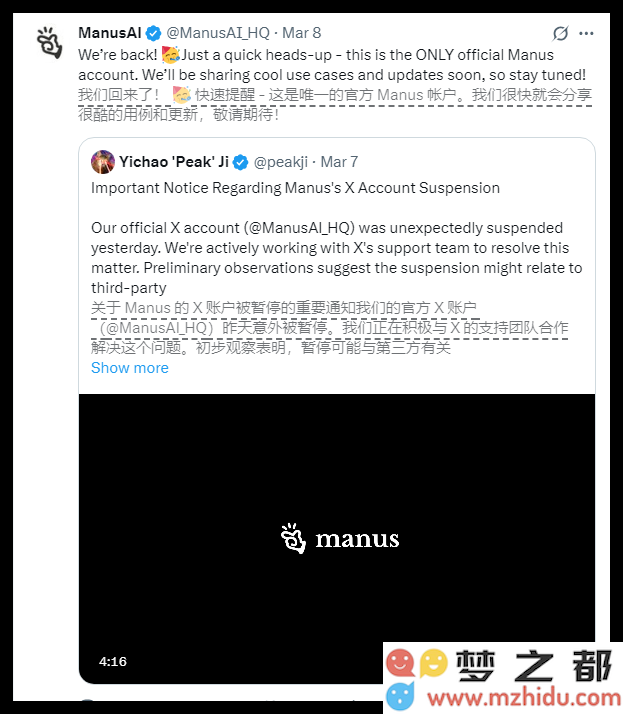
Task: Click the www.mzhidu.com watermark link
Action: (x=524, y=698)
